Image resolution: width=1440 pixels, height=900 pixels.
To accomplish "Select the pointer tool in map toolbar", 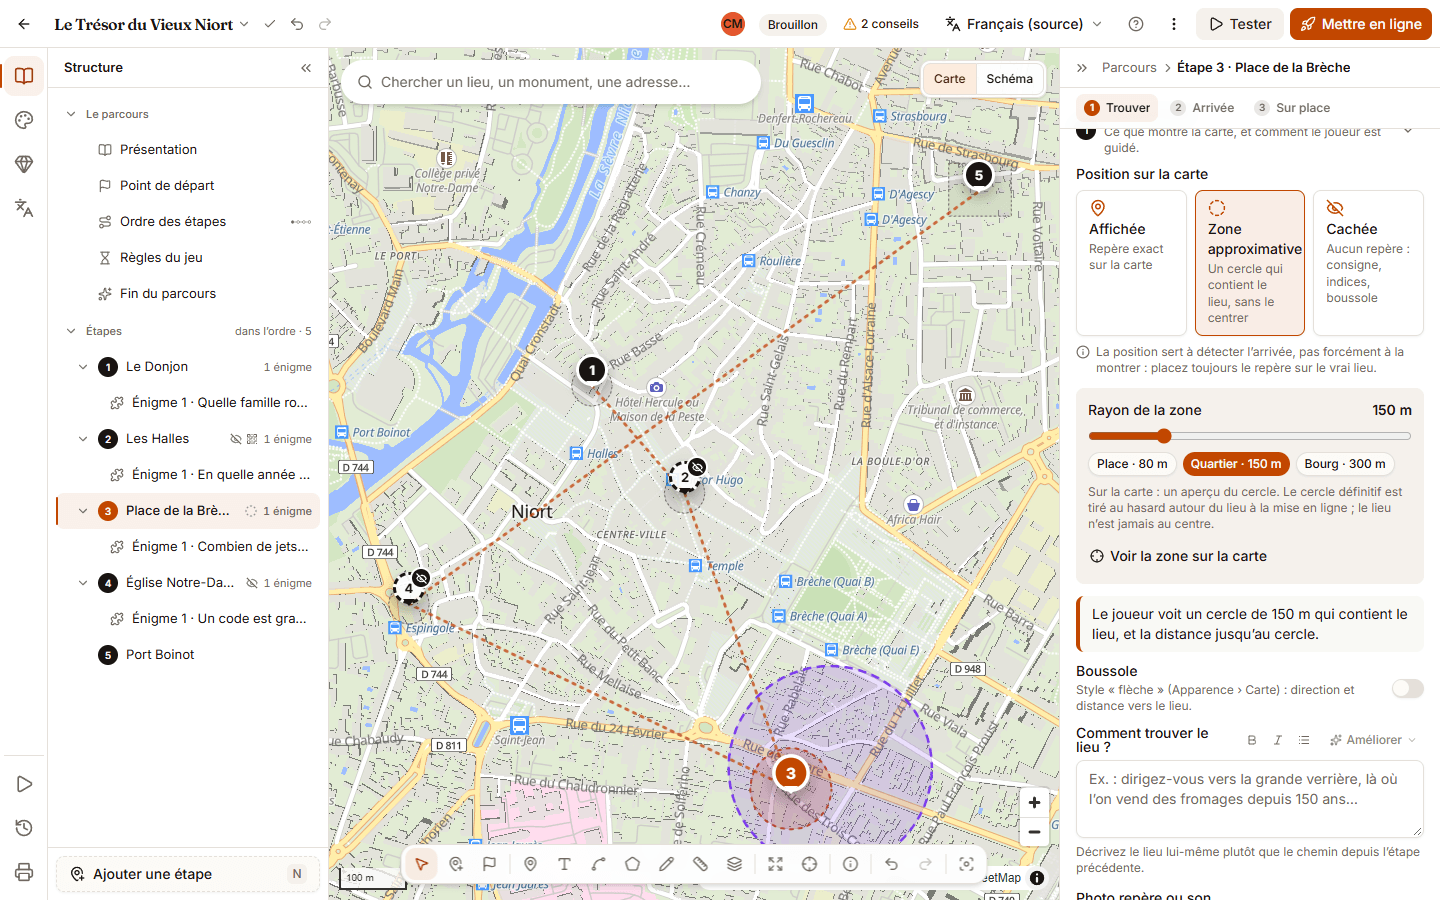I will pyautogui.click(x=422, y=864).
